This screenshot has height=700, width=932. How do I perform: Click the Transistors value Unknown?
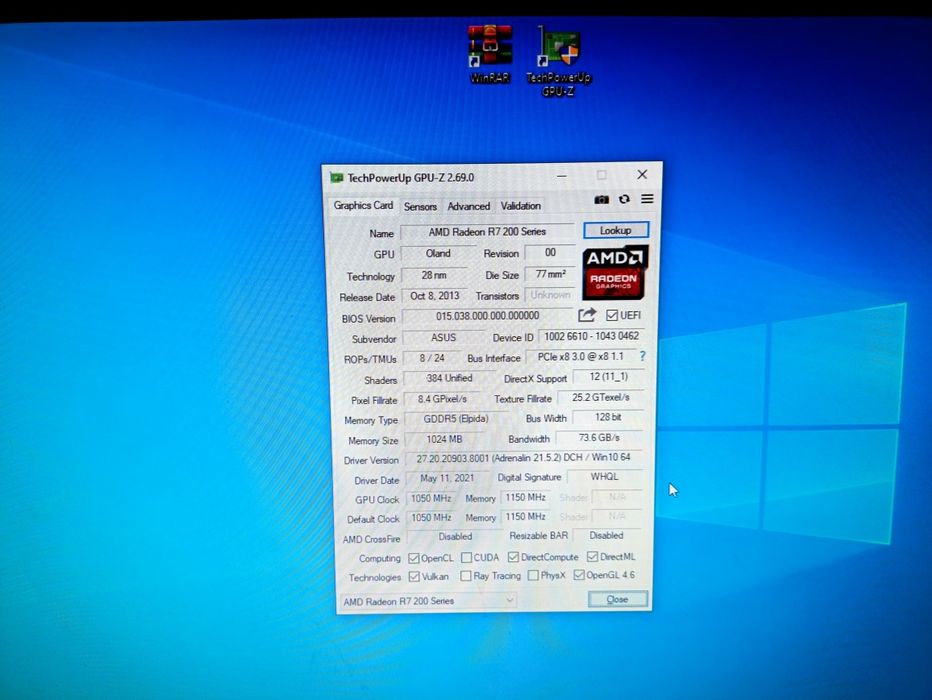[x=550, y=295]
